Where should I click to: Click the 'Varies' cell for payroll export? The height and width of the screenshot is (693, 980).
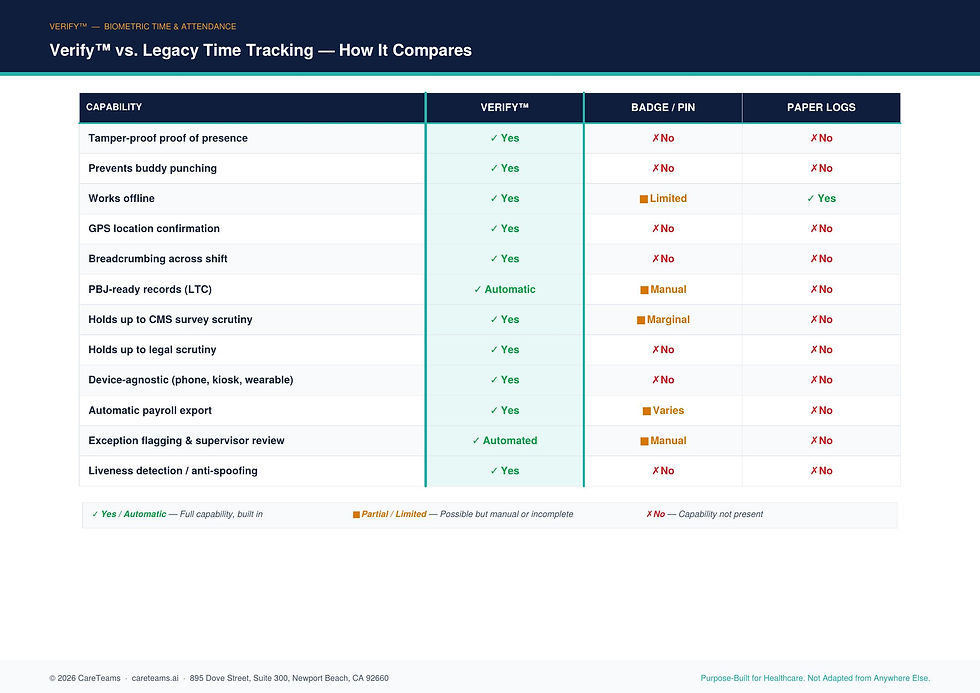pyautogui.click(x=663, y=411)
